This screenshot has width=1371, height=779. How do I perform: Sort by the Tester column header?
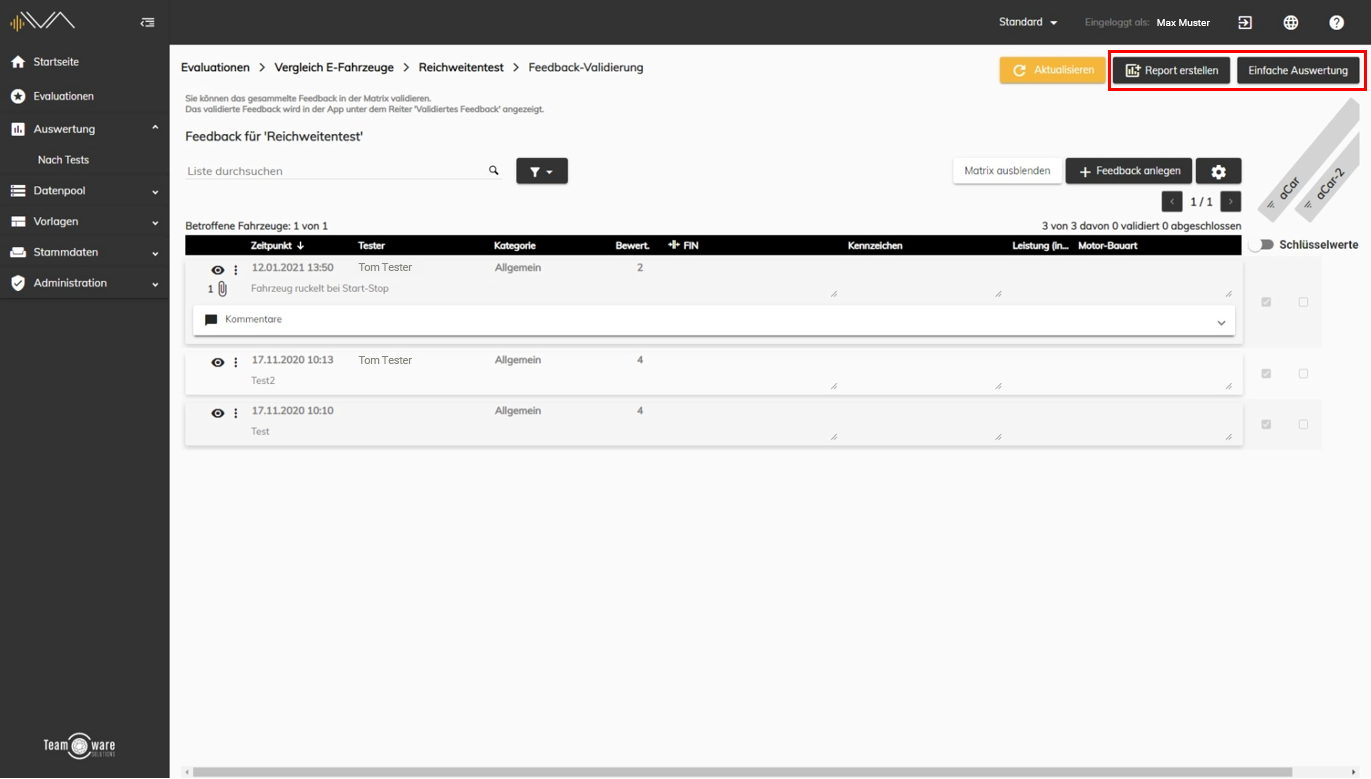click(371, 245)
